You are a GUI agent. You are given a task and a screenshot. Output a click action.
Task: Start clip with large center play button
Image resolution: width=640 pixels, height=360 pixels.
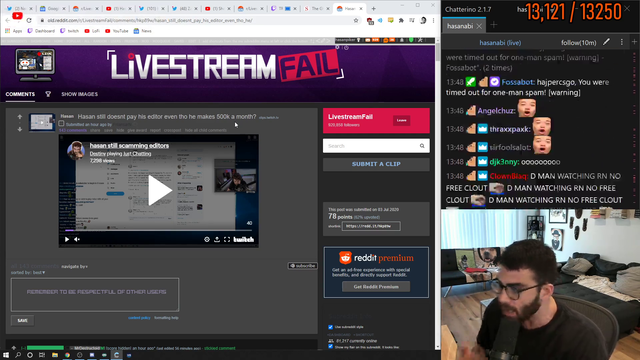159,190
